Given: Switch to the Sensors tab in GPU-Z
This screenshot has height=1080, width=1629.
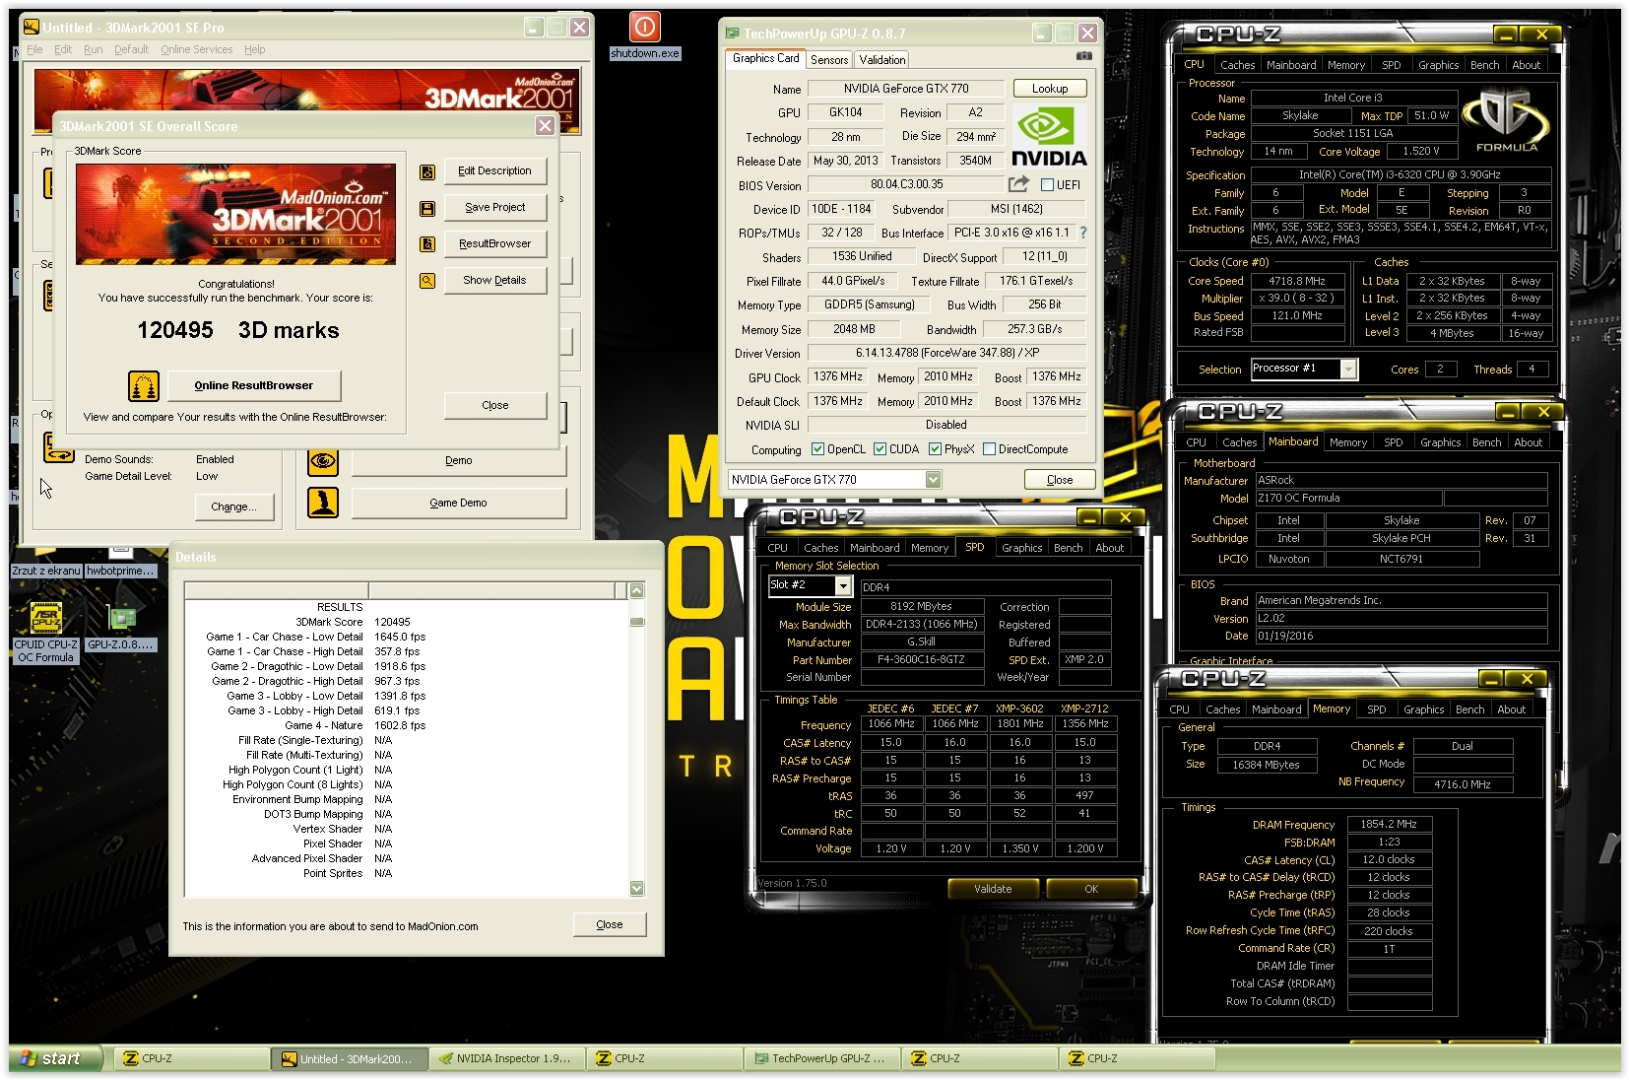Looking at the screenshot, I should pos(829,60).
